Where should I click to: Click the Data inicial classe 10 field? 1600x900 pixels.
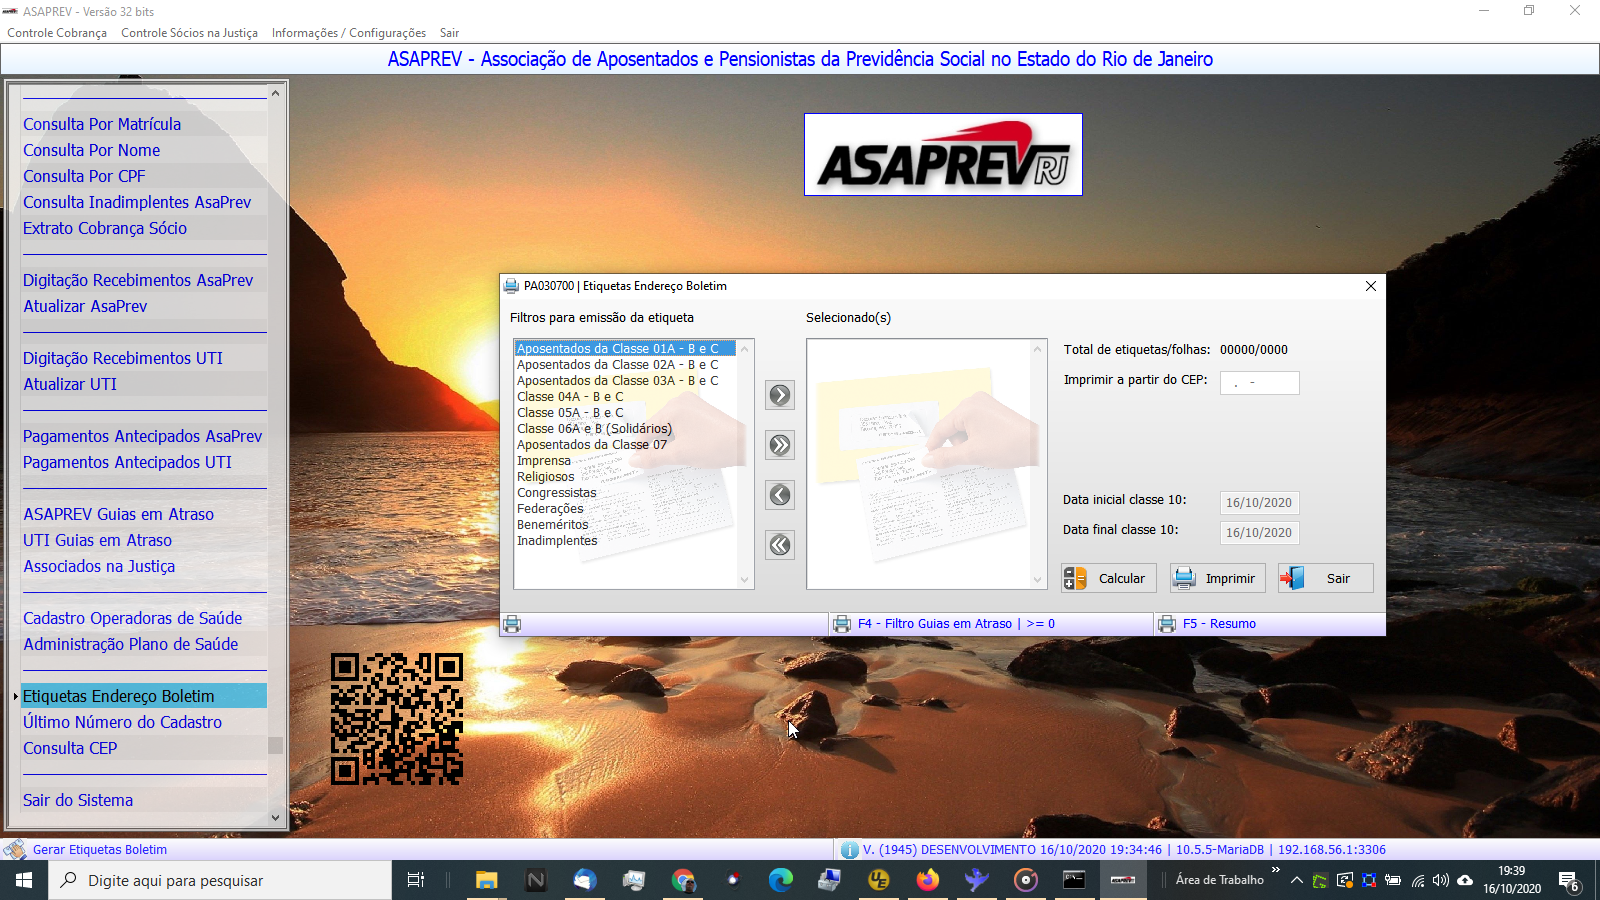coord(1259,503)
